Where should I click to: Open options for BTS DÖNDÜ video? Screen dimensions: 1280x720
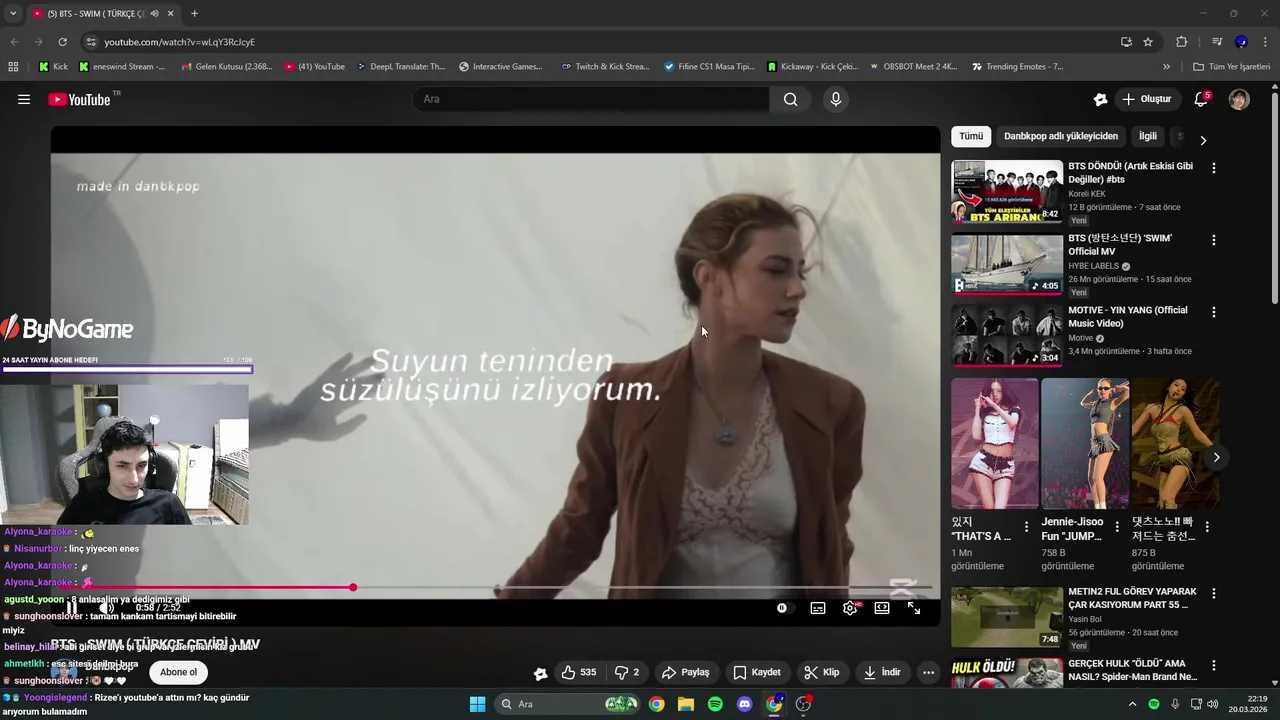[x=1214, y=168]
